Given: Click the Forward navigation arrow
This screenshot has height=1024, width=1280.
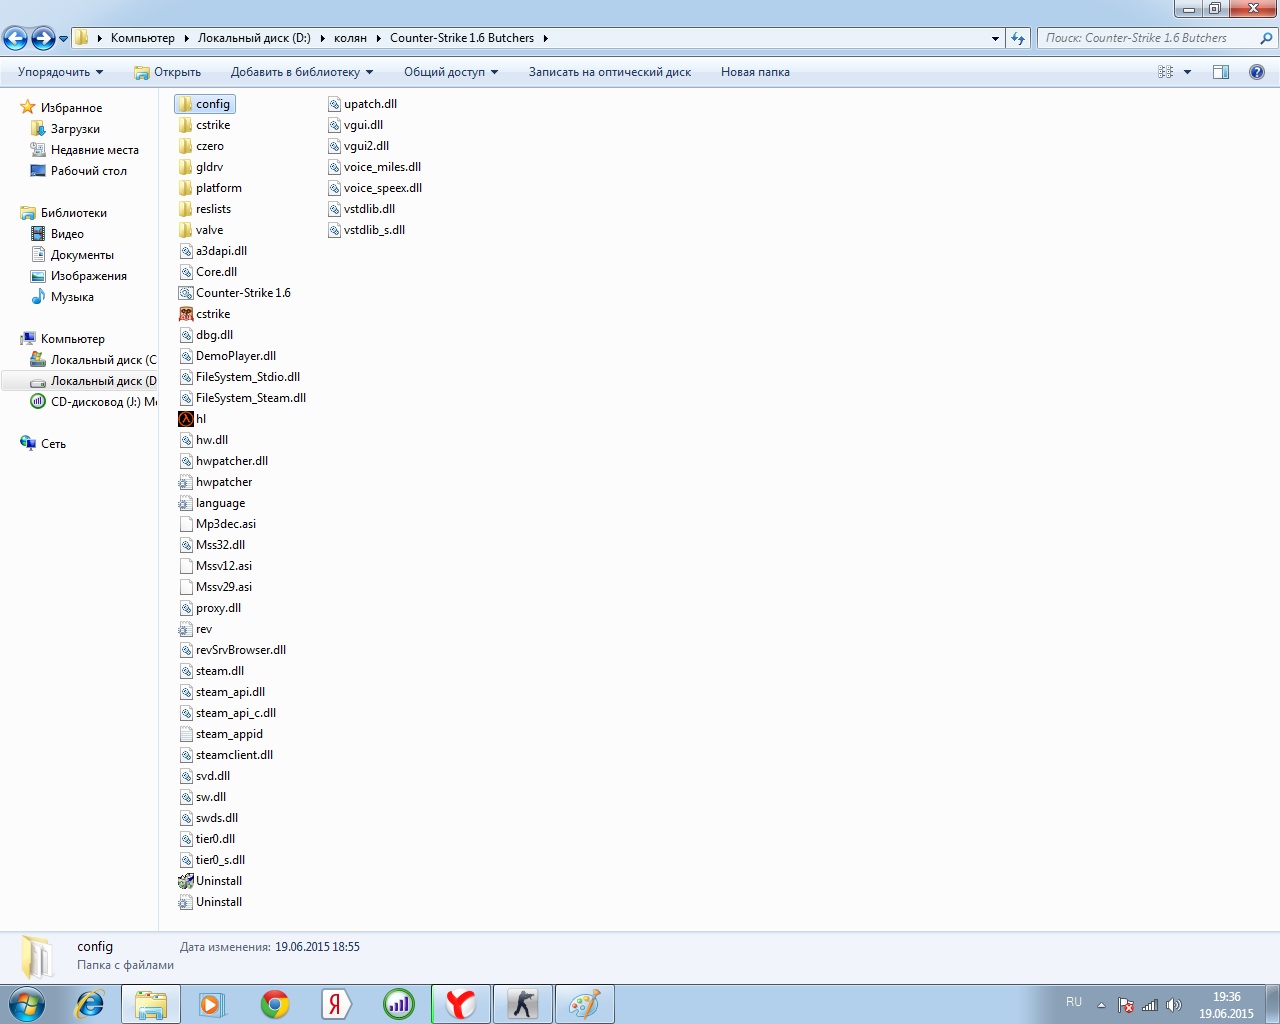Looking at the screenshot, I should pos(43,38).
